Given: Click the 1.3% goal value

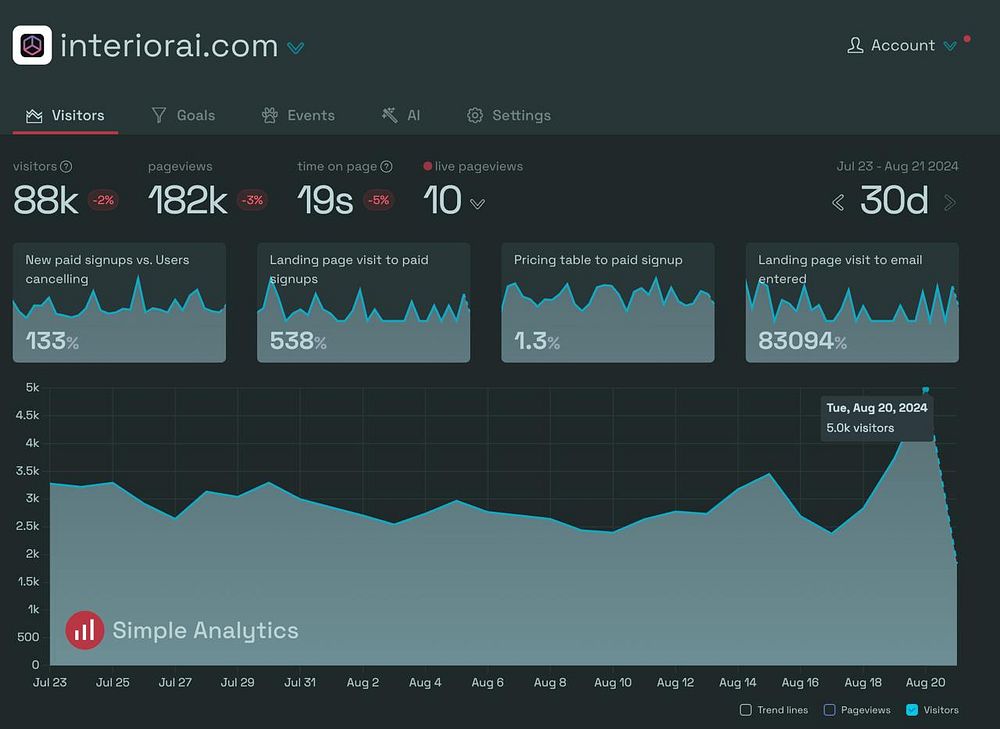Looking at the screenshot, I should pos(536,341).
